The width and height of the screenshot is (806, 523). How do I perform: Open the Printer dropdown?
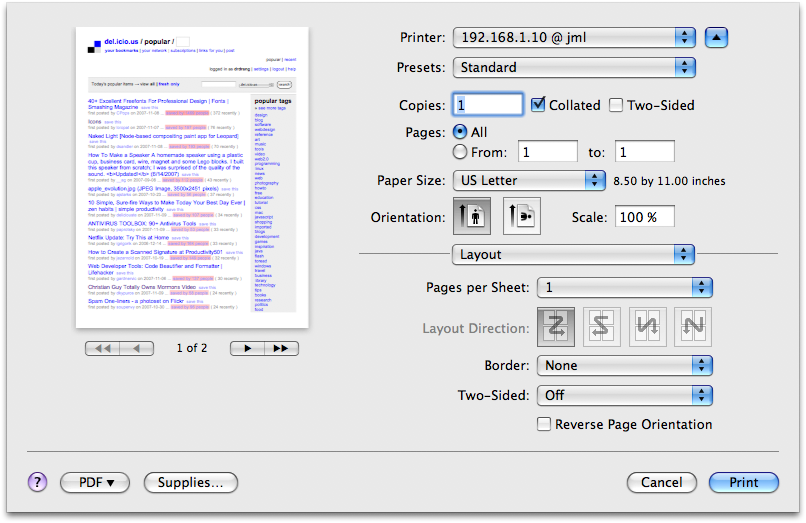point(573,38)
